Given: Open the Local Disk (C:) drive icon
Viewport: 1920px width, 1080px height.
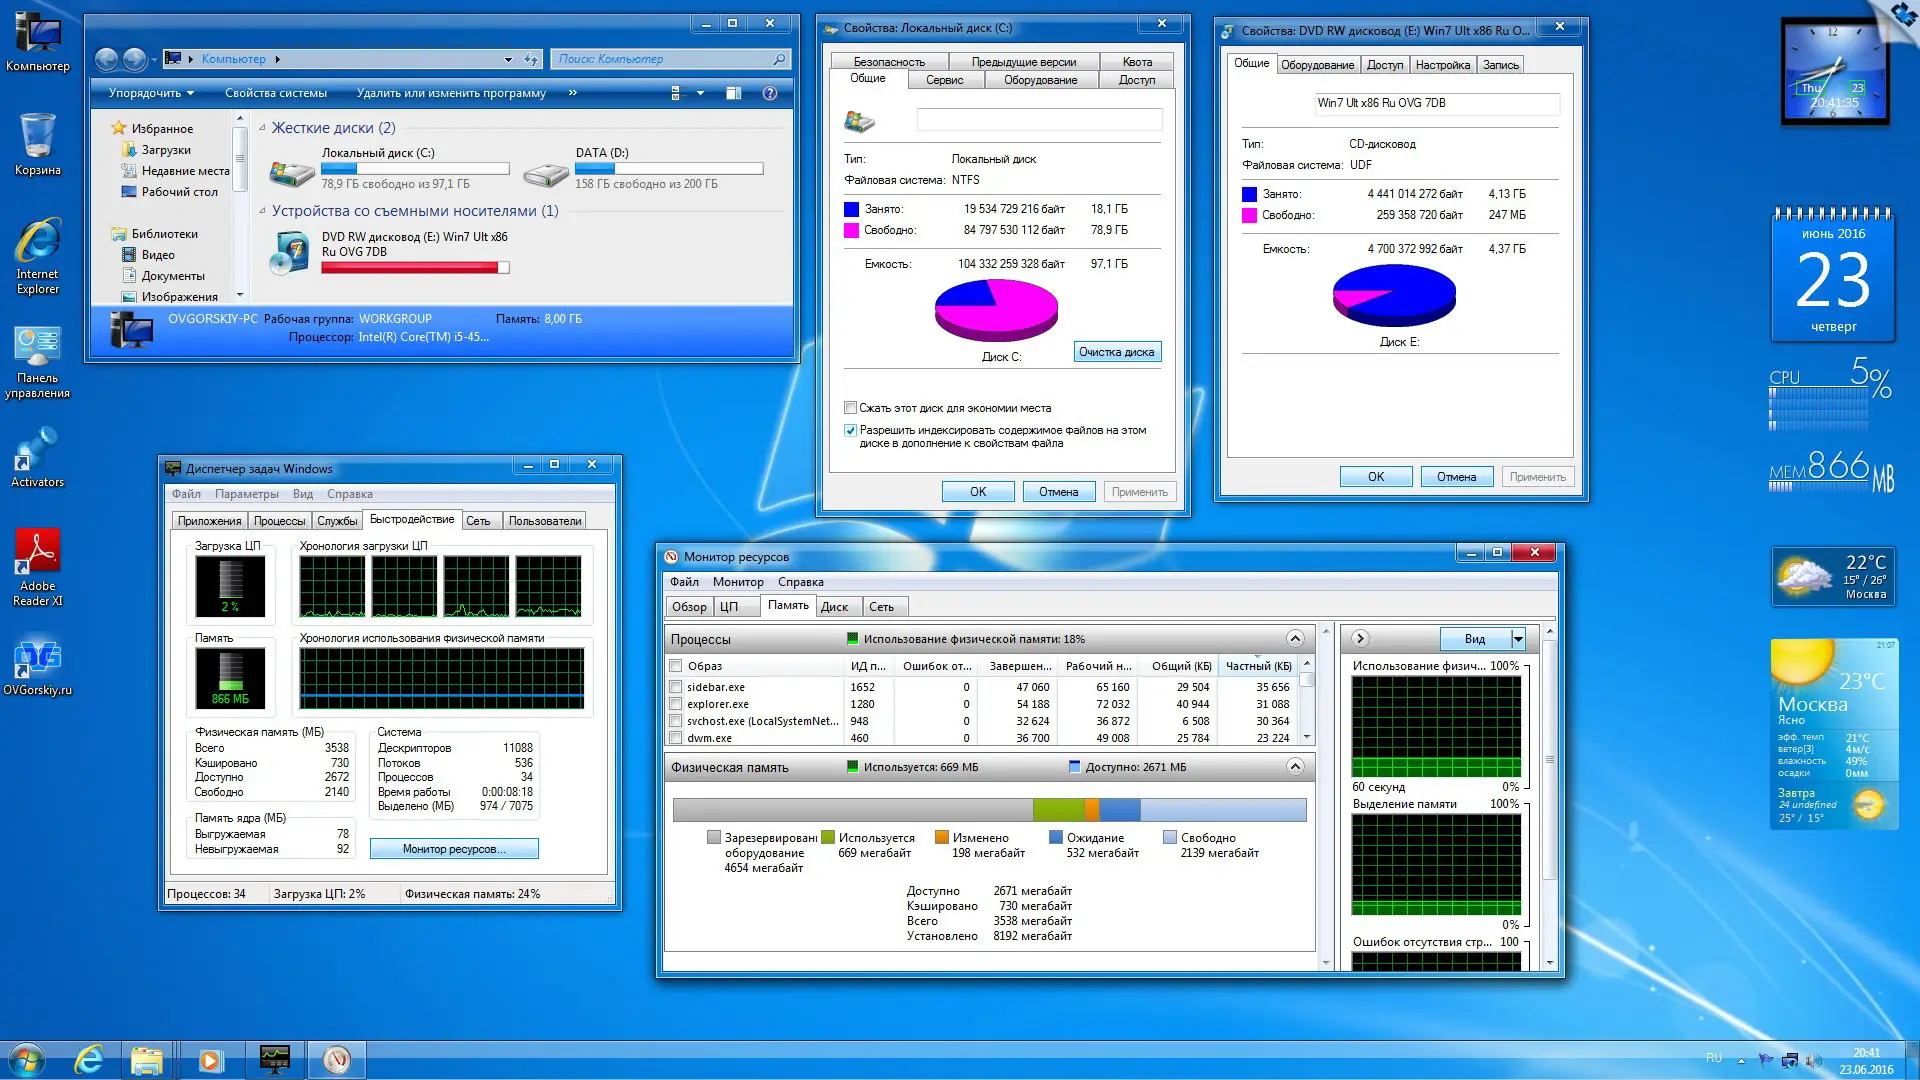Looking at the screenshot, I should pos(291,172).
